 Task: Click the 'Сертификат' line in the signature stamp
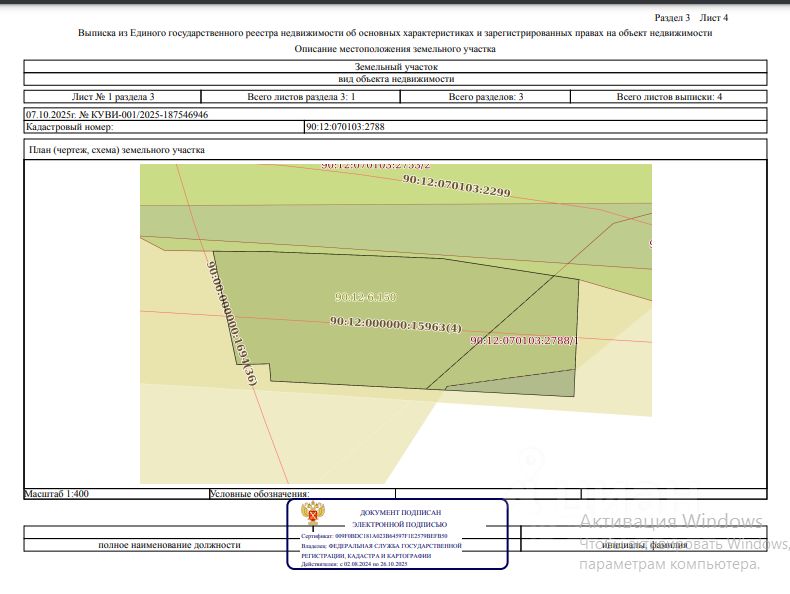pyautogui.click(x=374, y=536)
